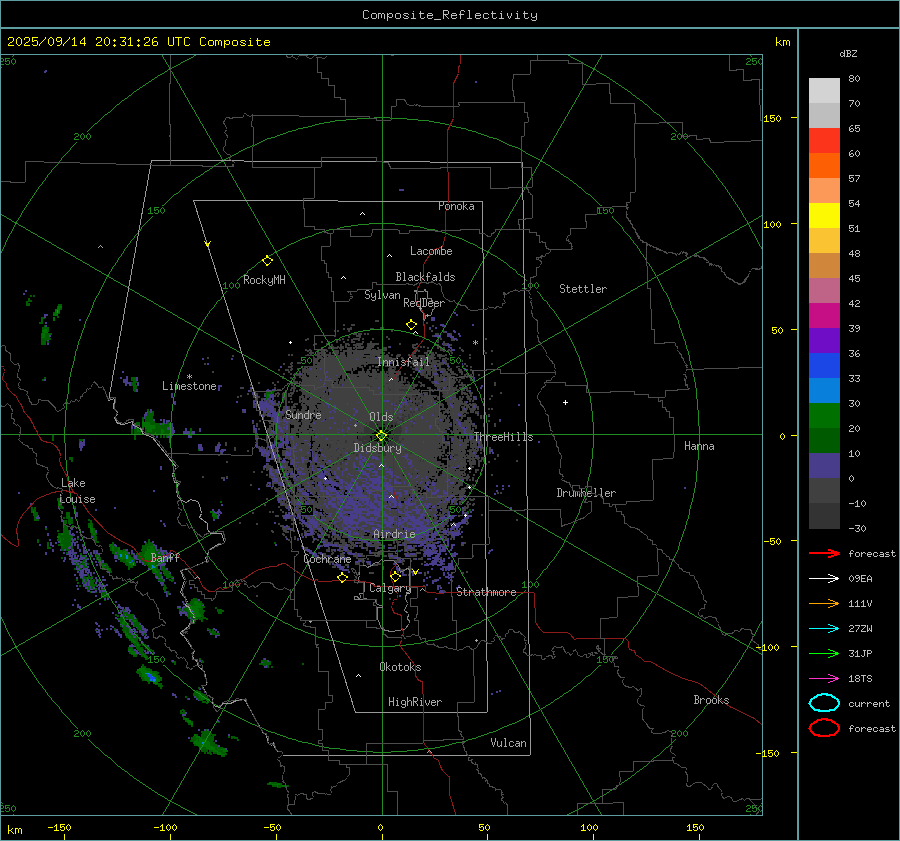
Task: Click the Olds town label
Action: point(381,417)
